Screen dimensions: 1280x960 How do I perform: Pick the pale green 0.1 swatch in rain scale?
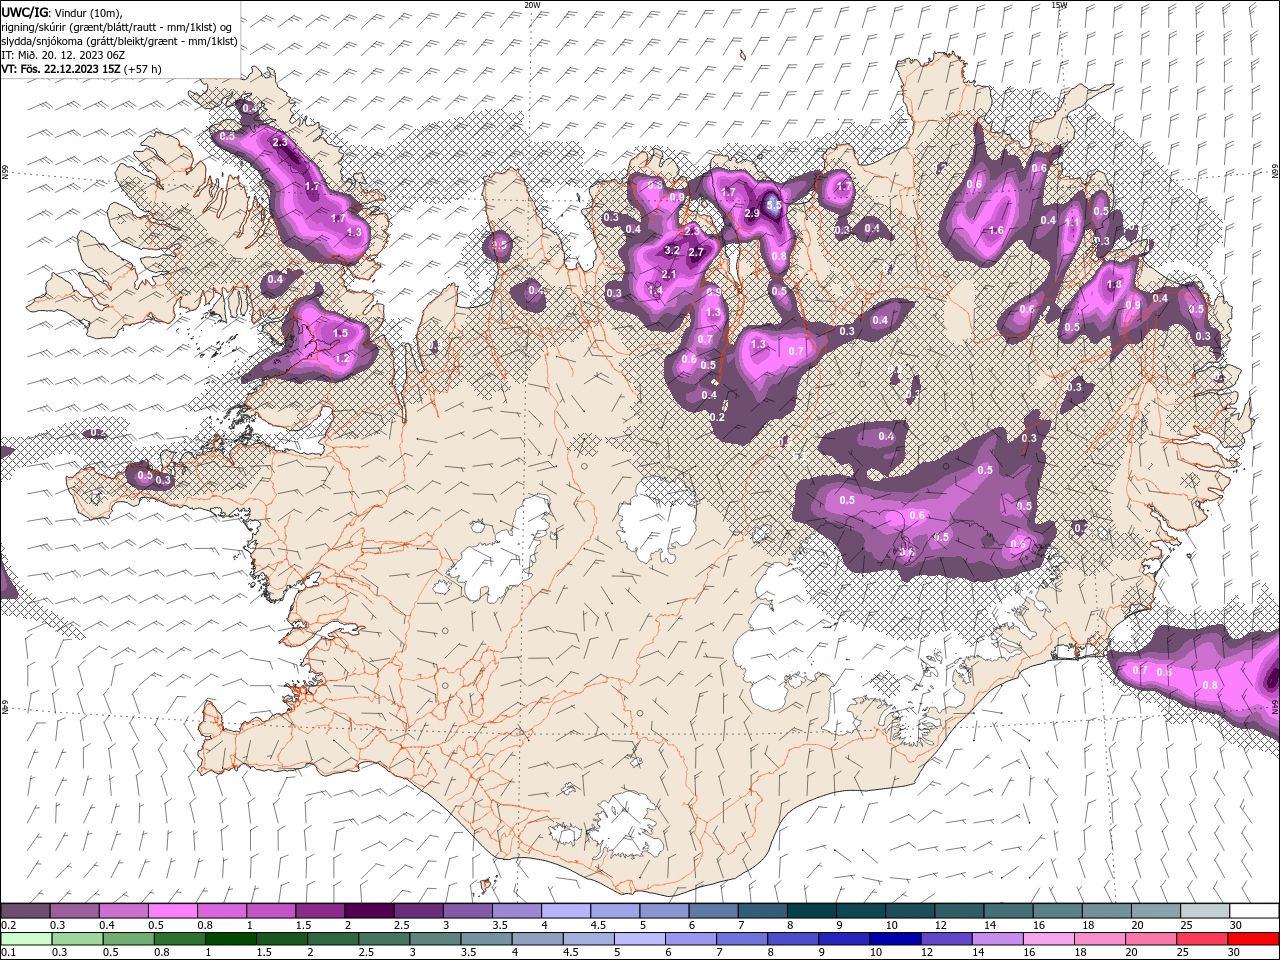coord(26,939)
